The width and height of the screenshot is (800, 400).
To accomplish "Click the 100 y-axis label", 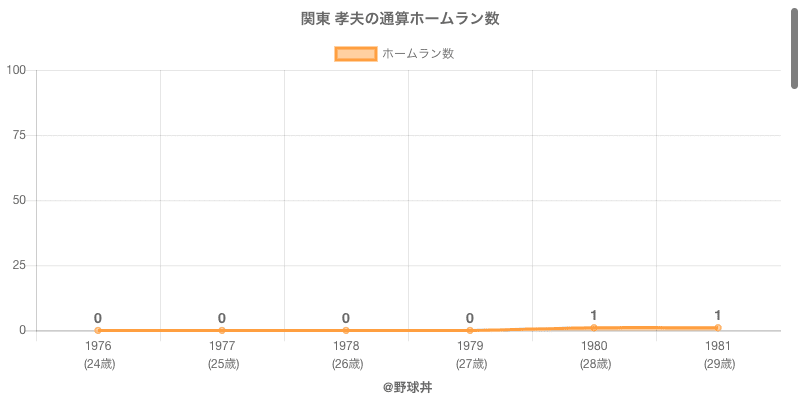I will pos(16,70).
